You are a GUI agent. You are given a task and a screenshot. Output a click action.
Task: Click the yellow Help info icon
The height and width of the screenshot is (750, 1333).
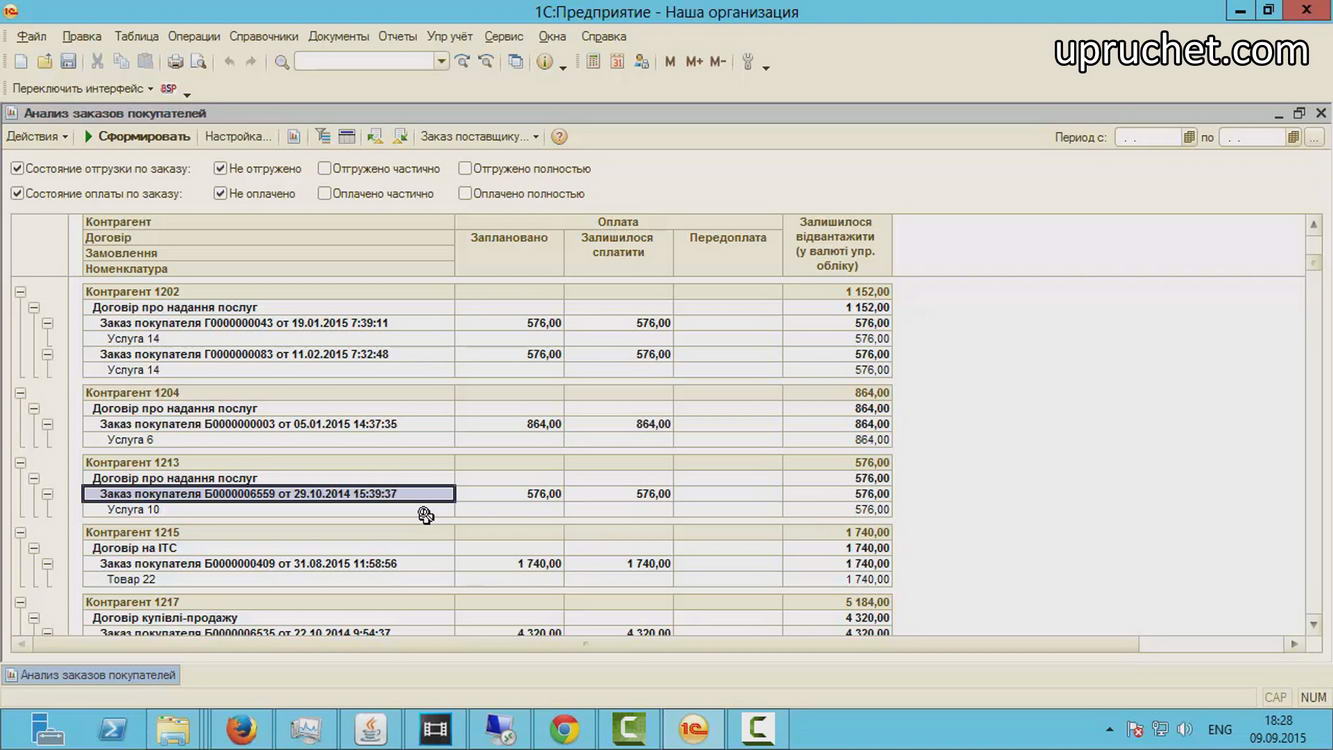coord(544,62)
